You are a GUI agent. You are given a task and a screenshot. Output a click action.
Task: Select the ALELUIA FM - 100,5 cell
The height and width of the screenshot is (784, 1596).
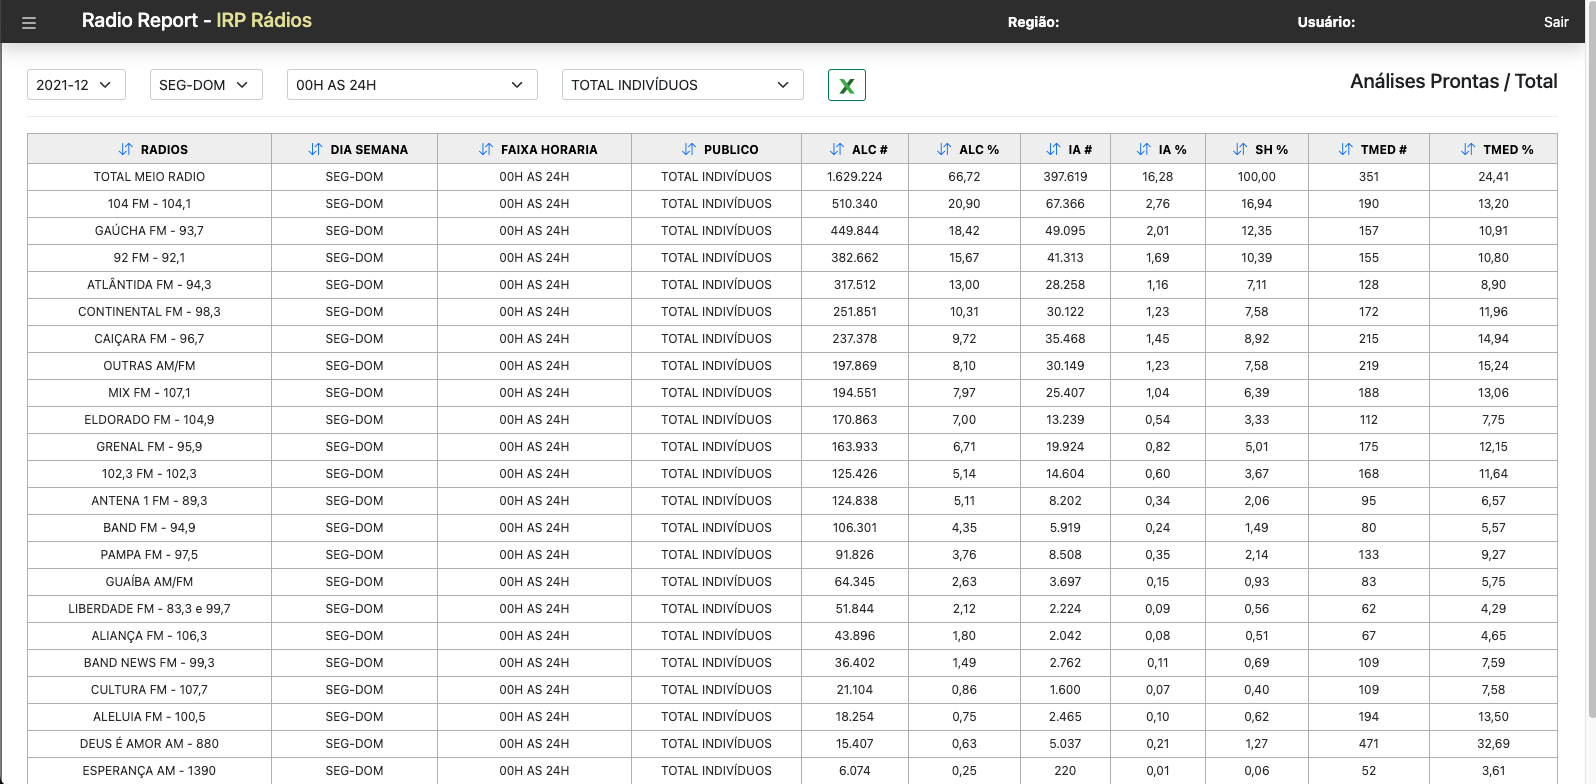[149, 717]
